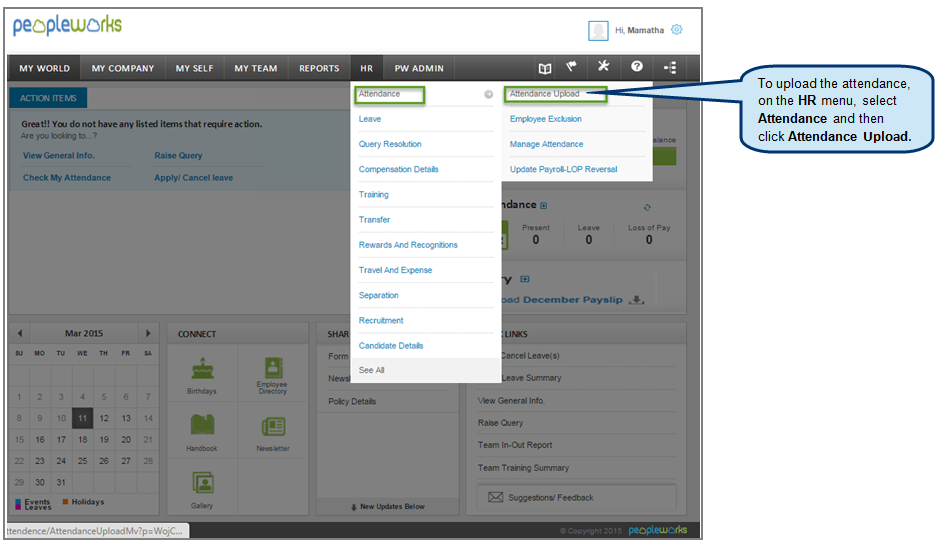Select Manage Attendance submenu item
This screenshot has height=543, width=943.
click(546, 144)
